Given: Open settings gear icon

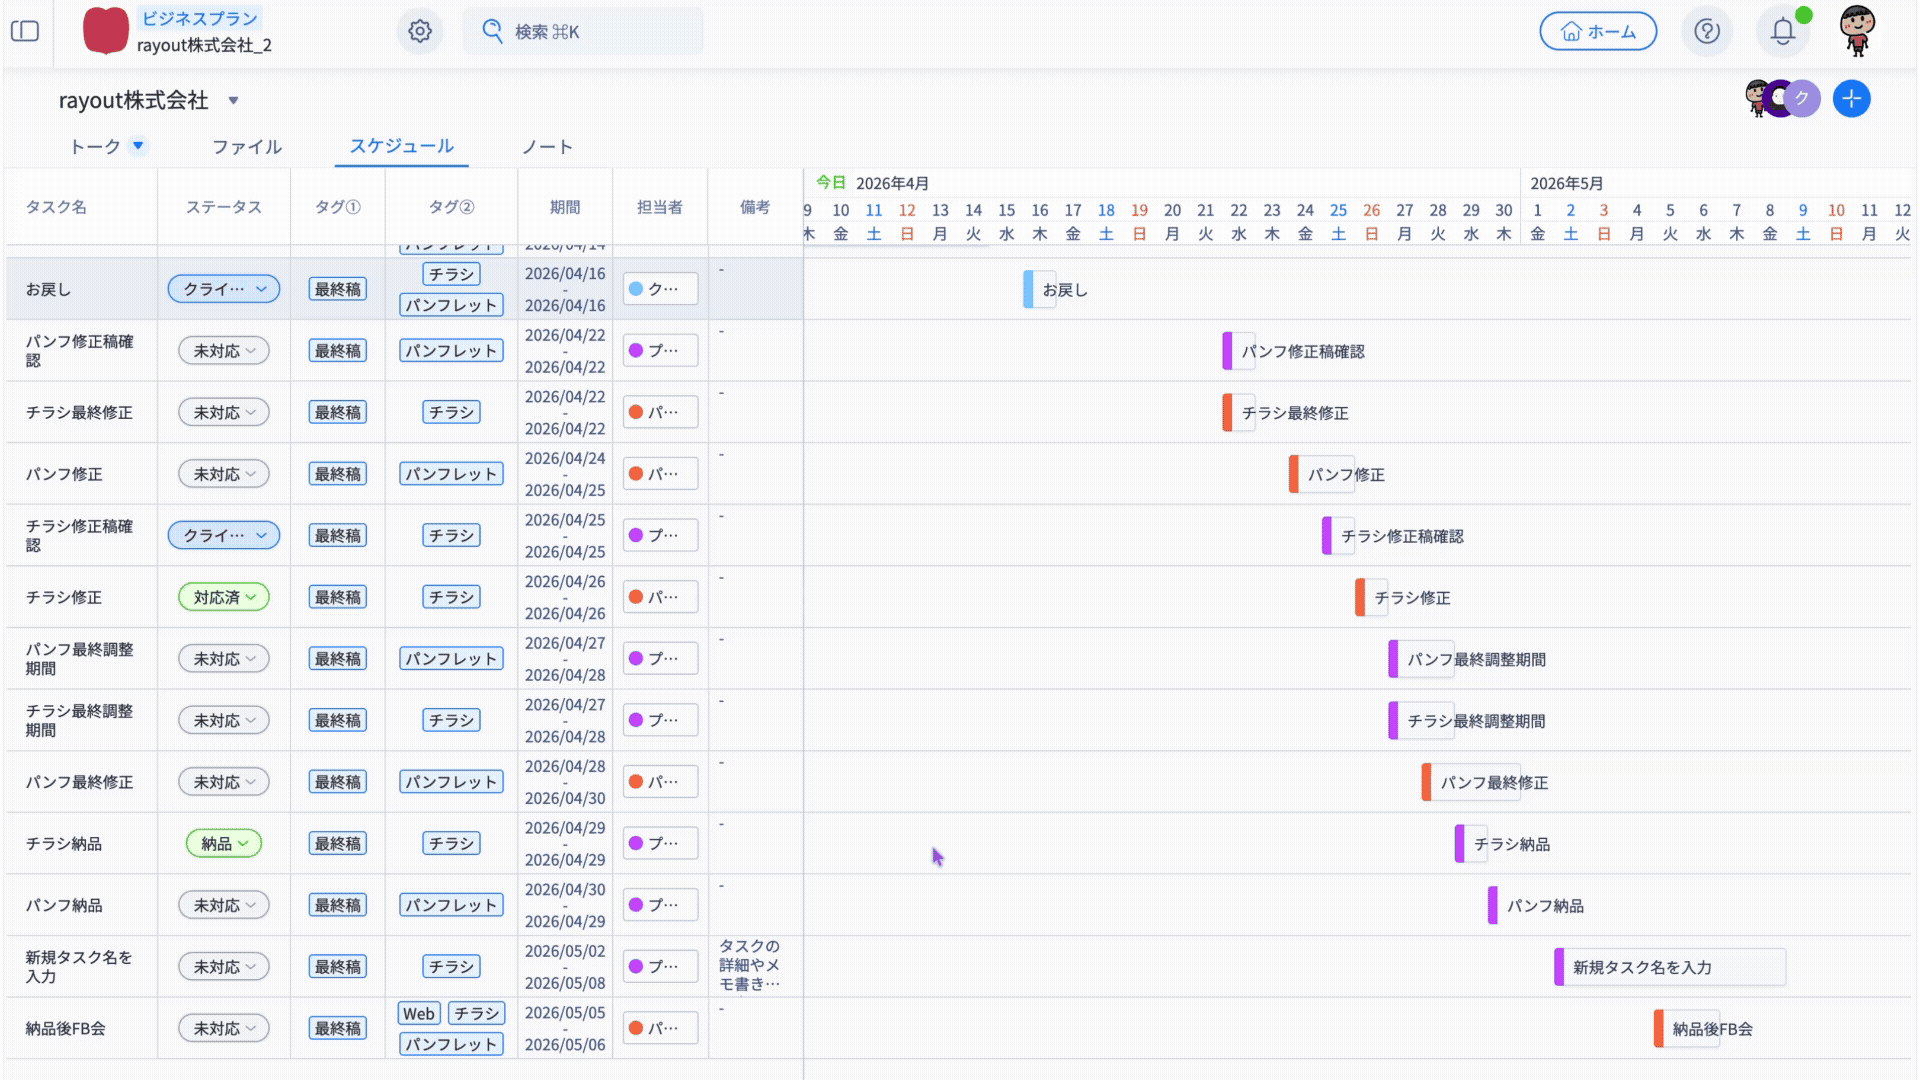Looking at the screenshot, I should (x=420, y=31).
